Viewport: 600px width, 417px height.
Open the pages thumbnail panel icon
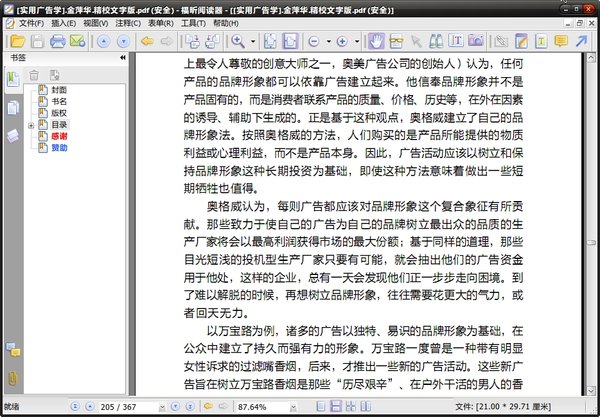tap(13, 107)
